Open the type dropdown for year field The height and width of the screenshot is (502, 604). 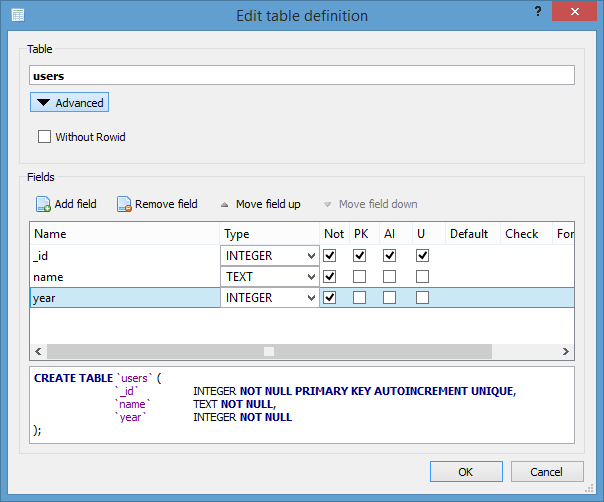pos(311,298)
